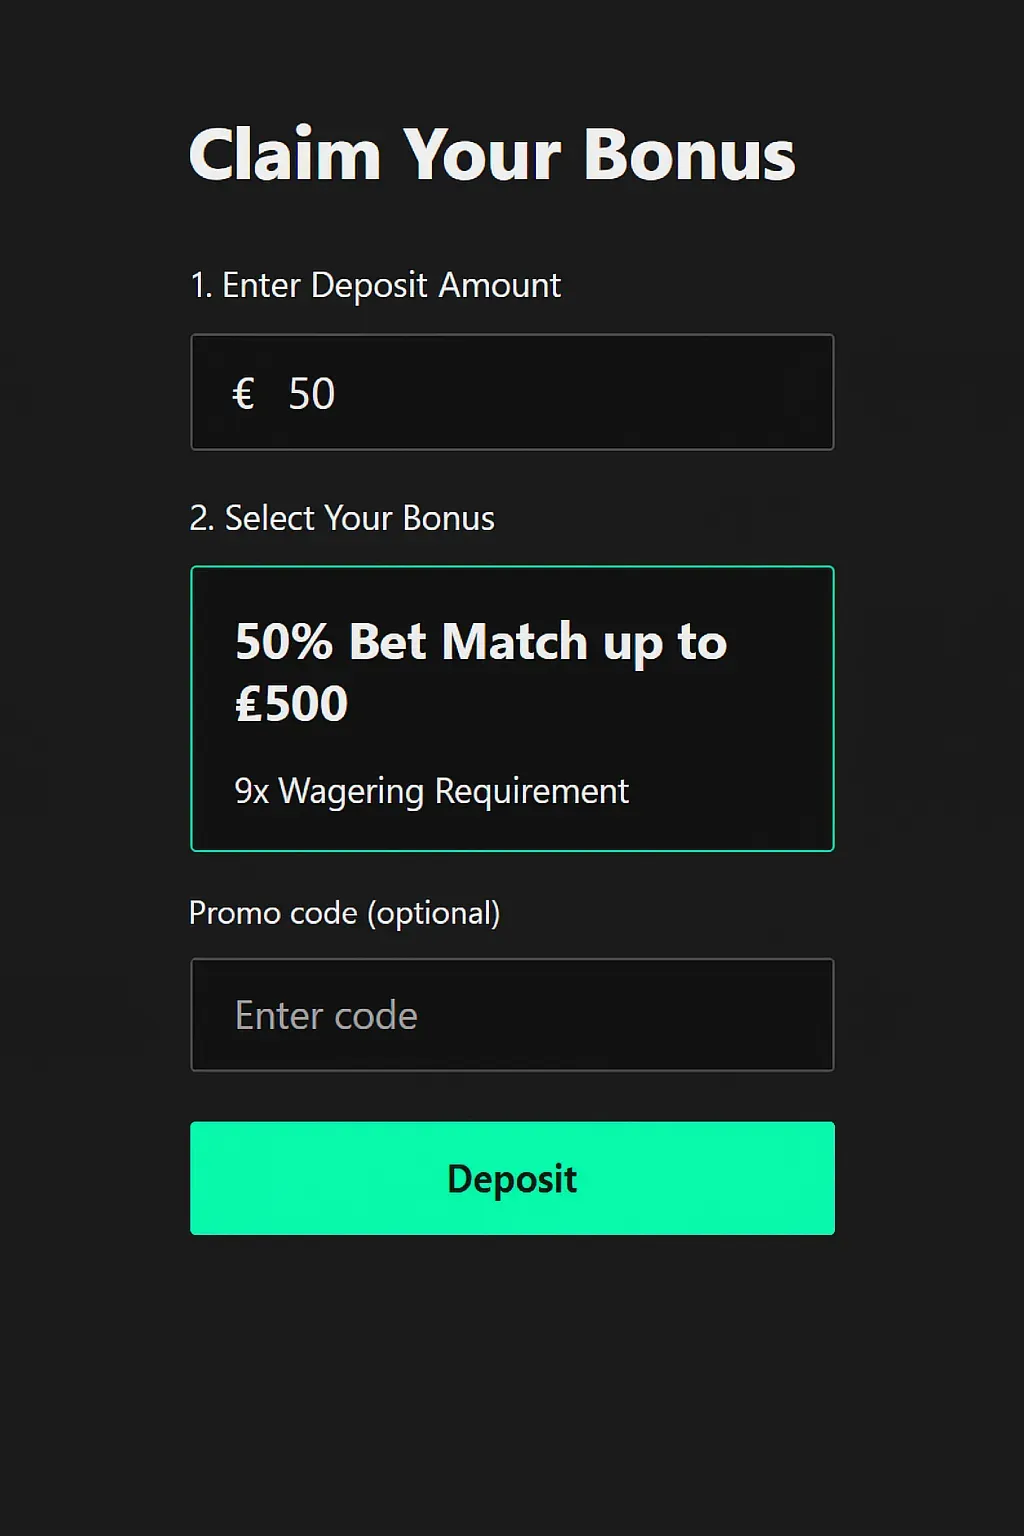Click the 9x Wagering Requirement text
This screenshot has height=1536, width=1024.
[431, 791]
